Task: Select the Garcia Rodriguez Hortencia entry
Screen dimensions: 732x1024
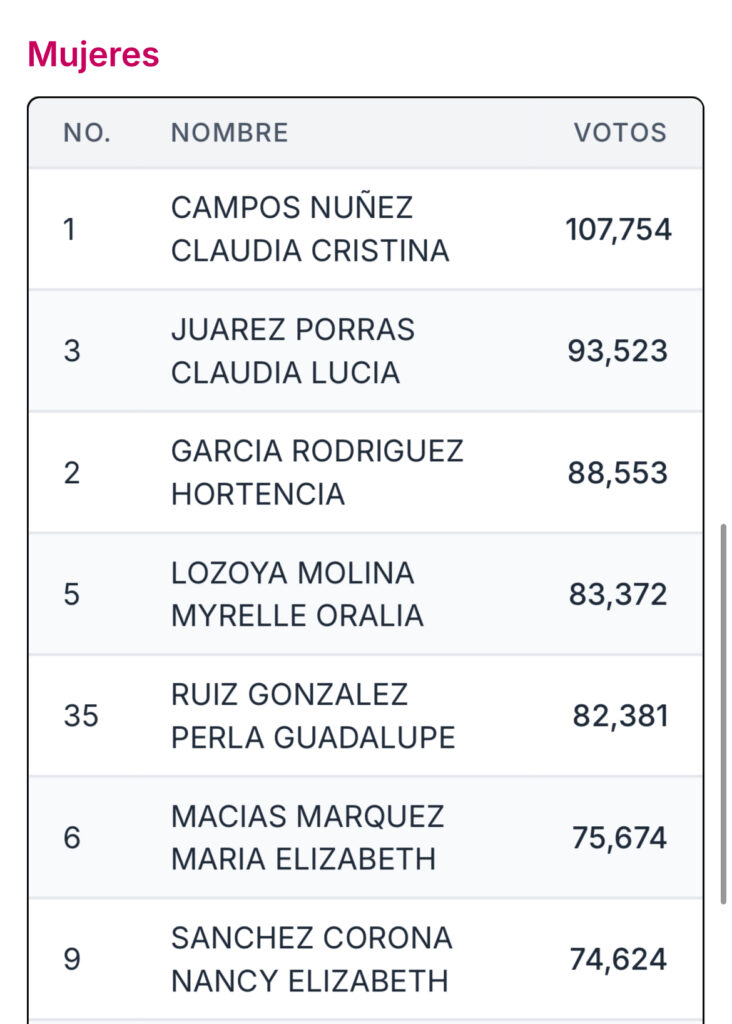Action: point(366,472)
